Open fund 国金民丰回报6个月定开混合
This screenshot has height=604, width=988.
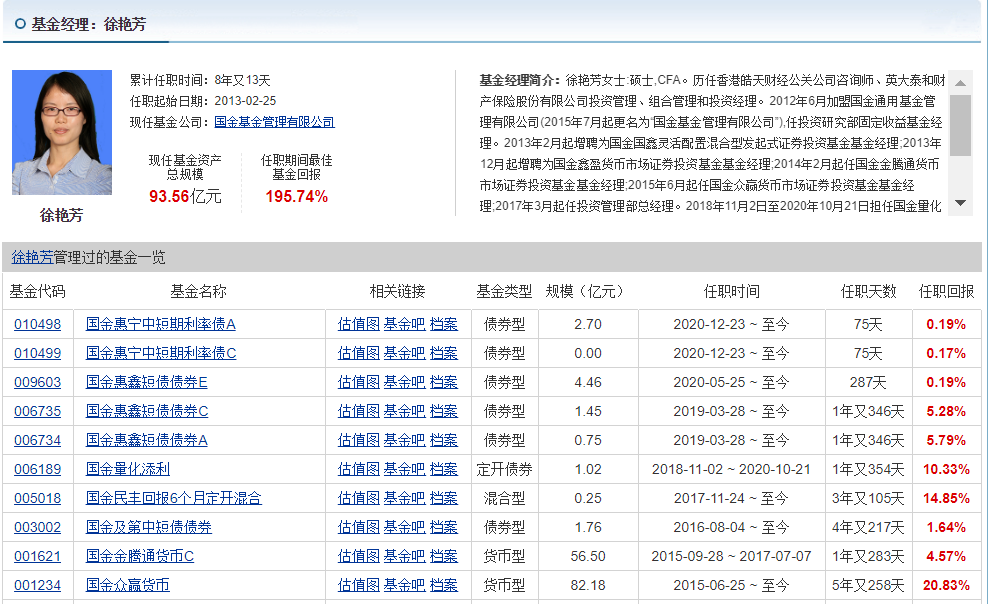pos(173,498)
